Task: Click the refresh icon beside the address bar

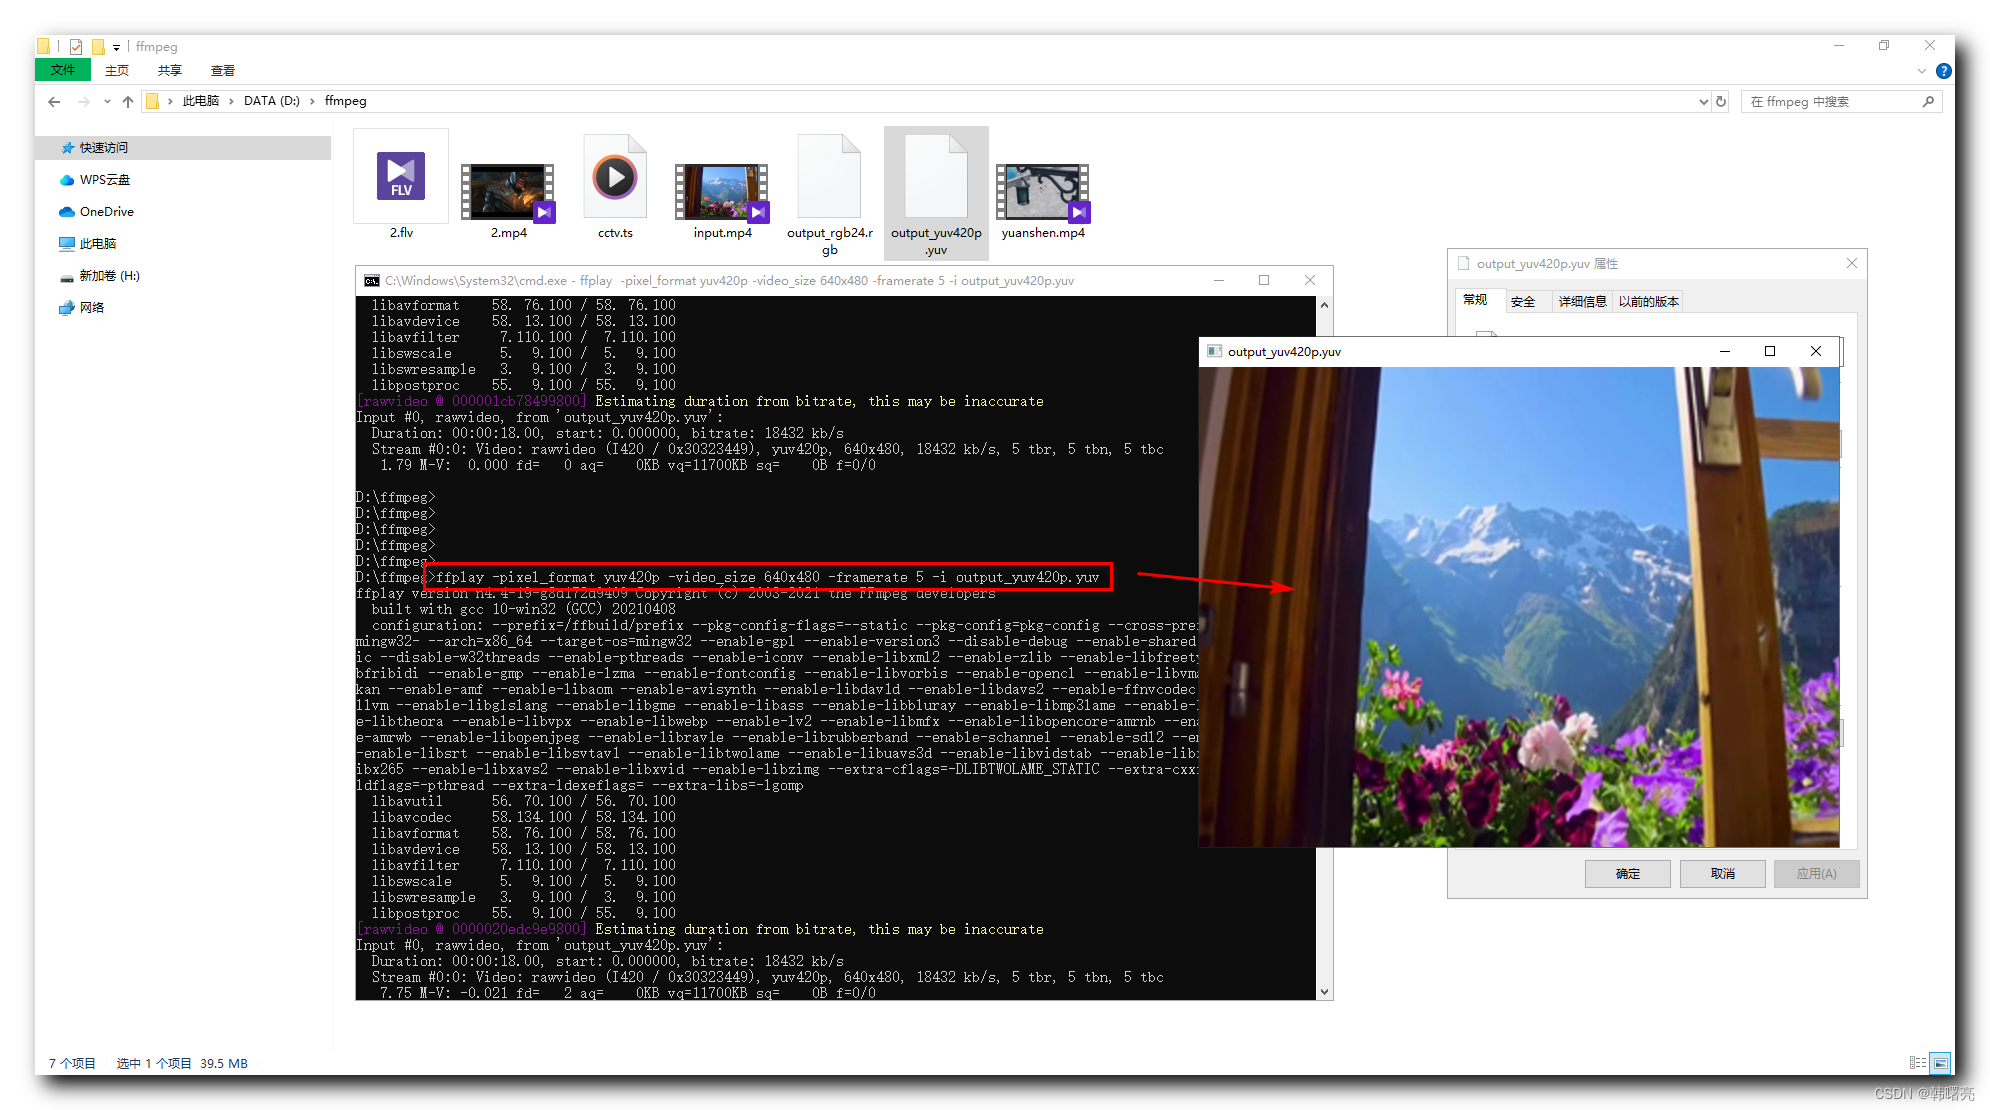Action: click(1720, 101)
